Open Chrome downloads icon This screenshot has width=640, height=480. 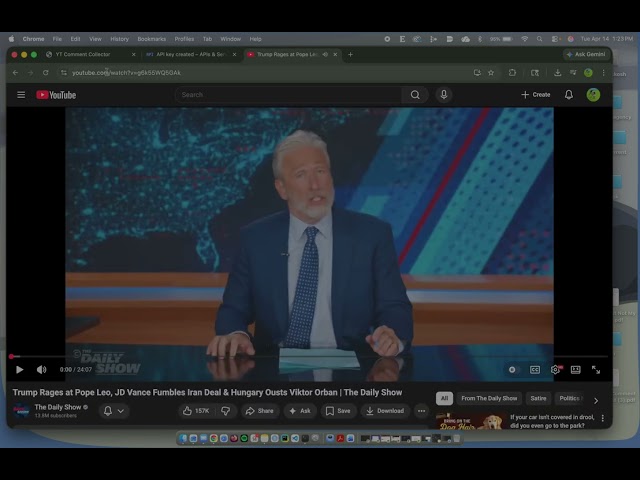tap(557, 73)
